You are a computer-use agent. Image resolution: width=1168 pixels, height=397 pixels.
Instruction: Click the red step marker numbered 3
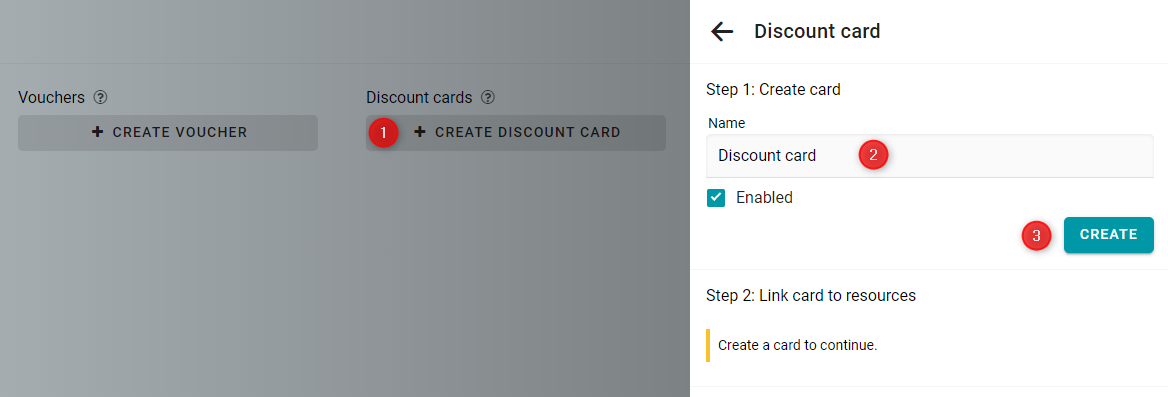(x=1036, y=236)
